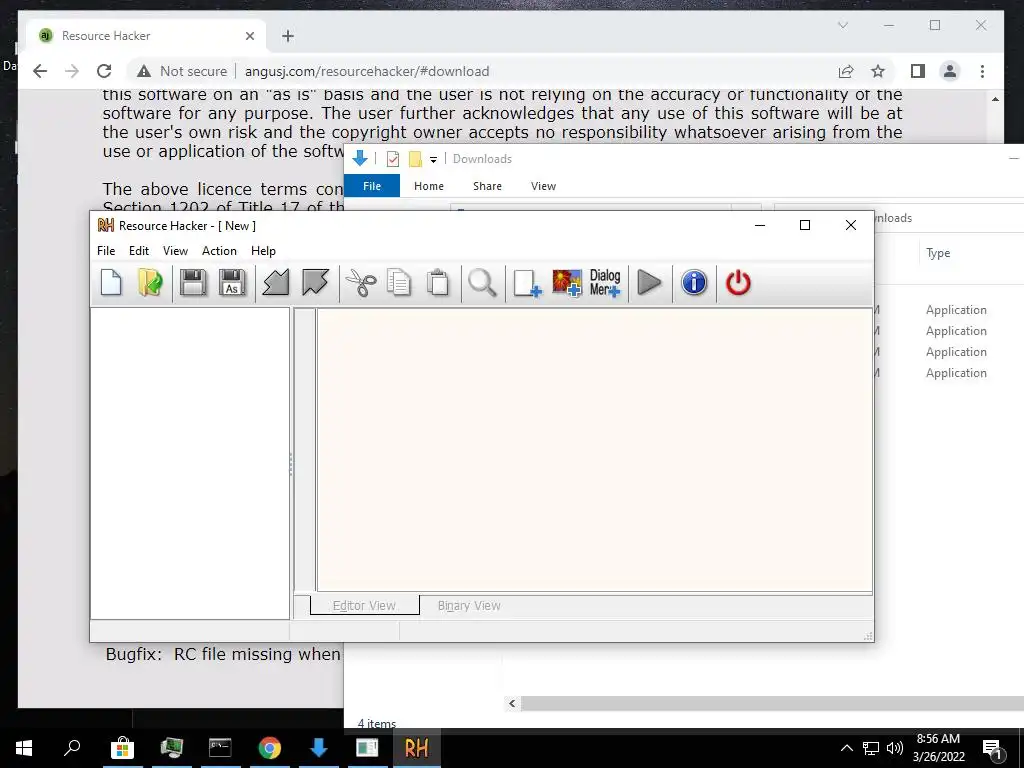Add an image resource via the flower icon

(567, 283)
